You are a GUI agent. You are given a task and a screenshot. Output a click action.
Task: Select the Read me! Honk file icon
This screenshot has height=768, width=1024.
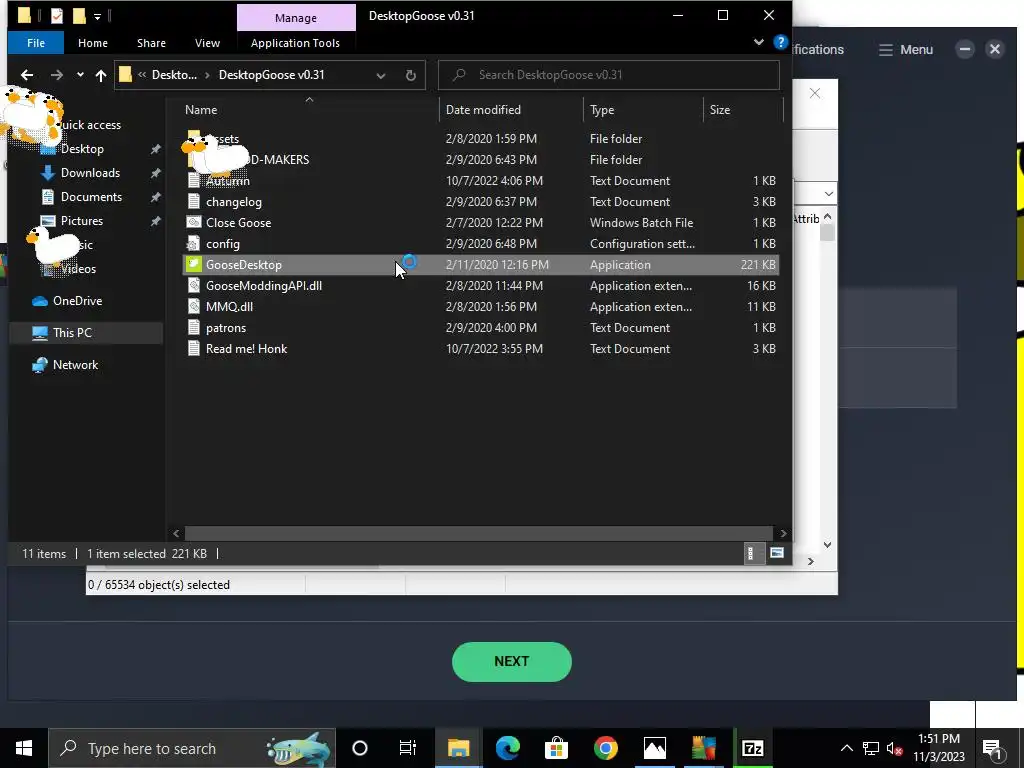[193, 349]
